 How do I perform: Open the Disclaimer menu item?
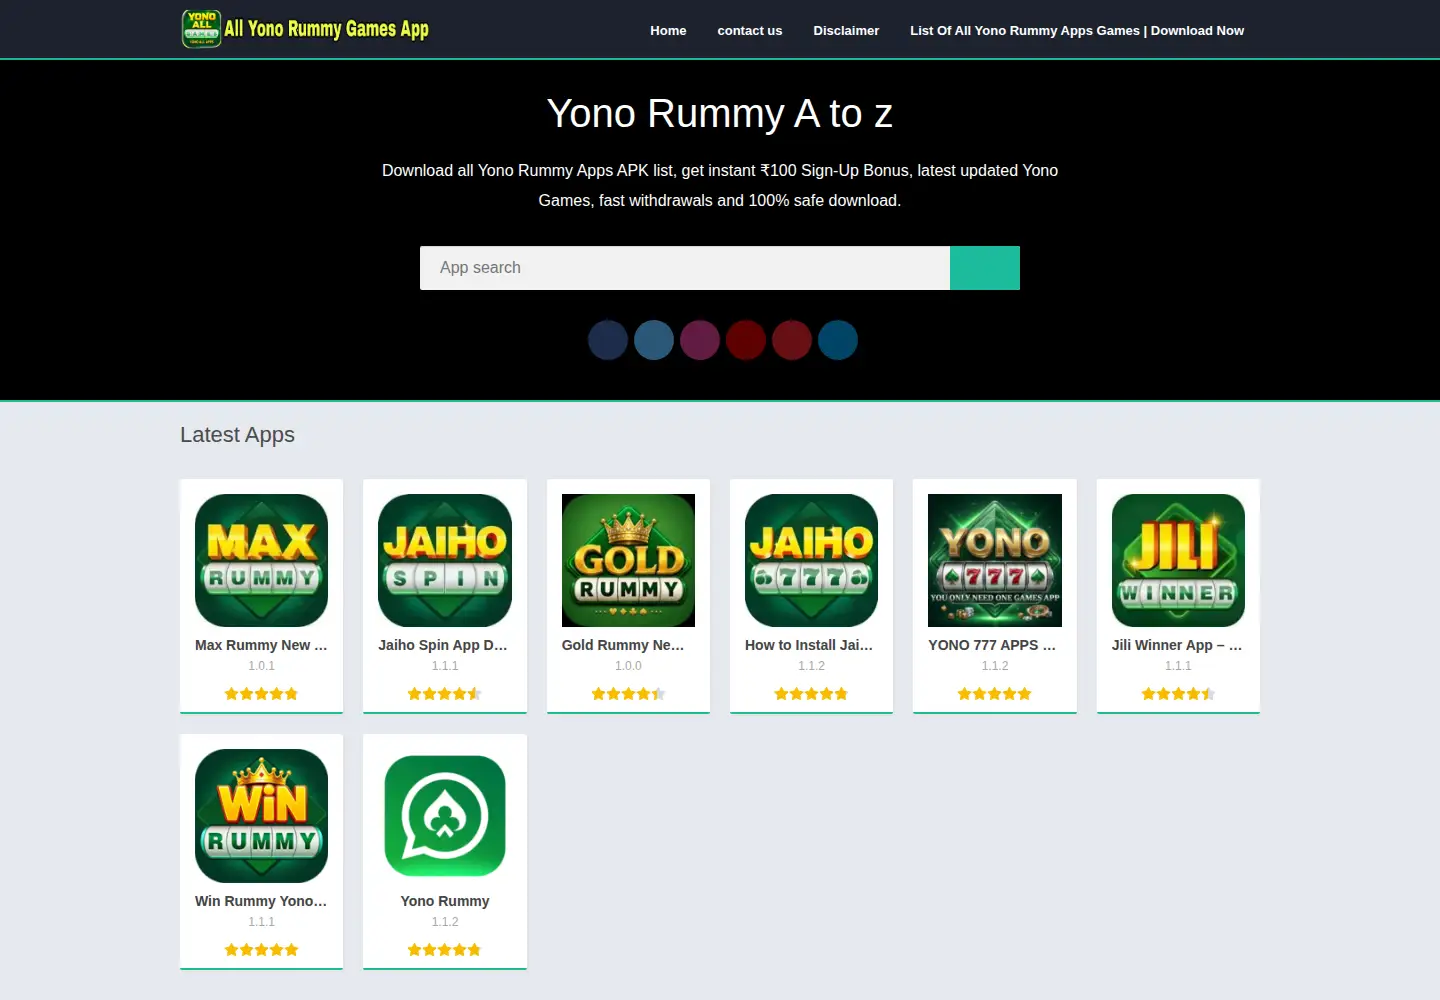[846, 30]
